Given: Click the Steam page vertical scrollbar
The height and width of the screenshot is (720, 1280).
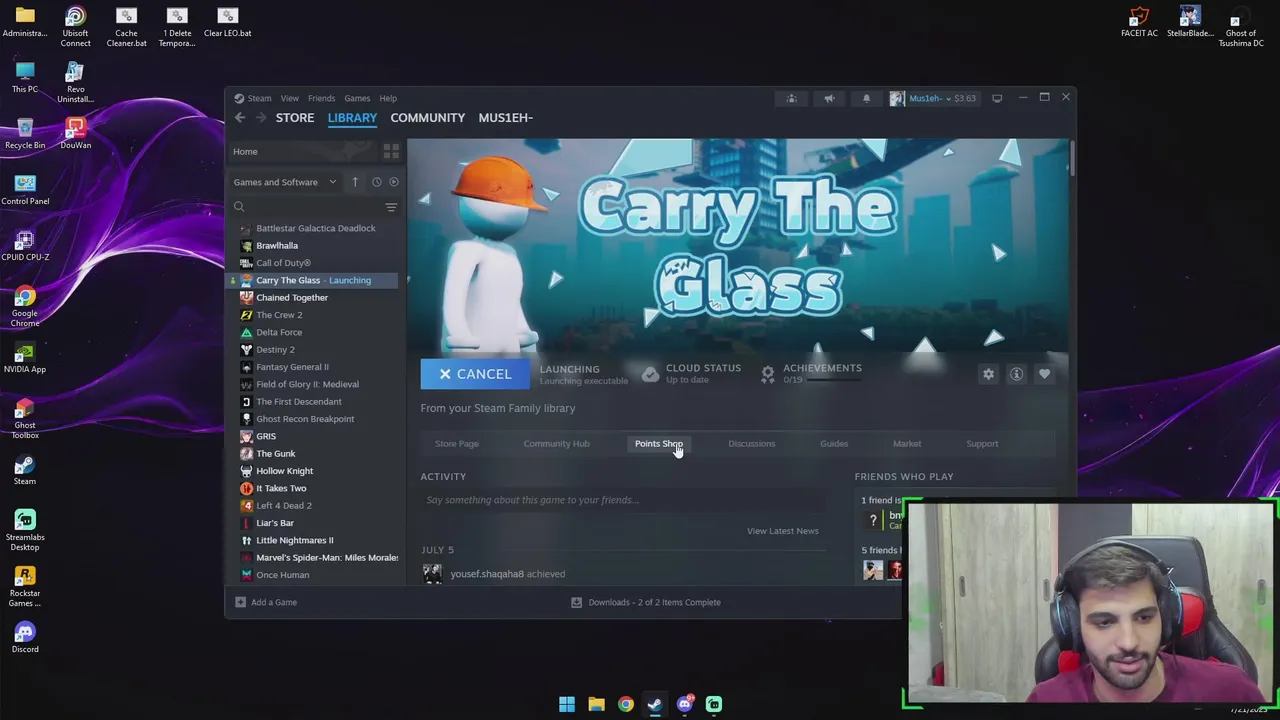Looking at the screenshot, I should pos(1072,160).
